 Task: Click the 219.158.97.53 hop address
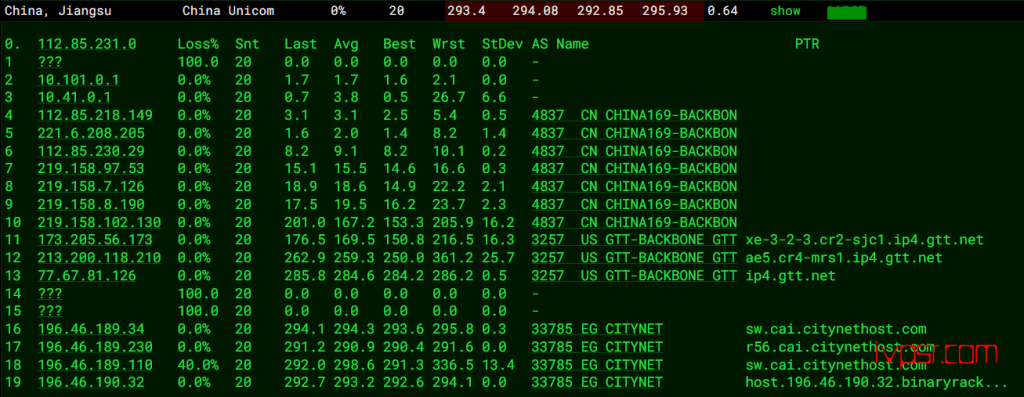(x=91, y=168)
